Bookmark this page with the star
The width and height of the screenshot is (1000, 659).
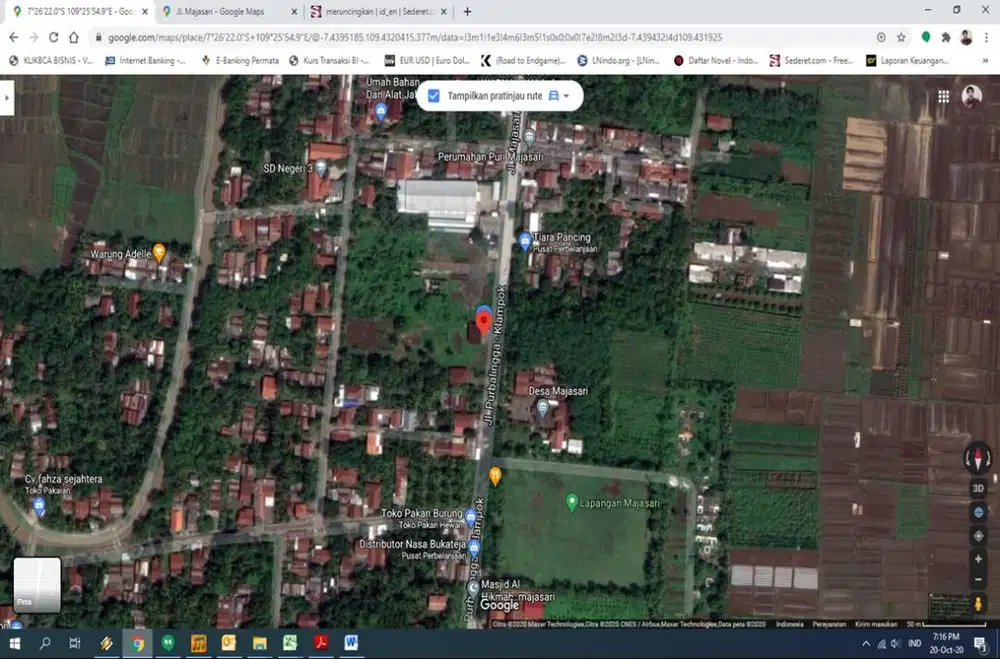(x=901, y=38)
